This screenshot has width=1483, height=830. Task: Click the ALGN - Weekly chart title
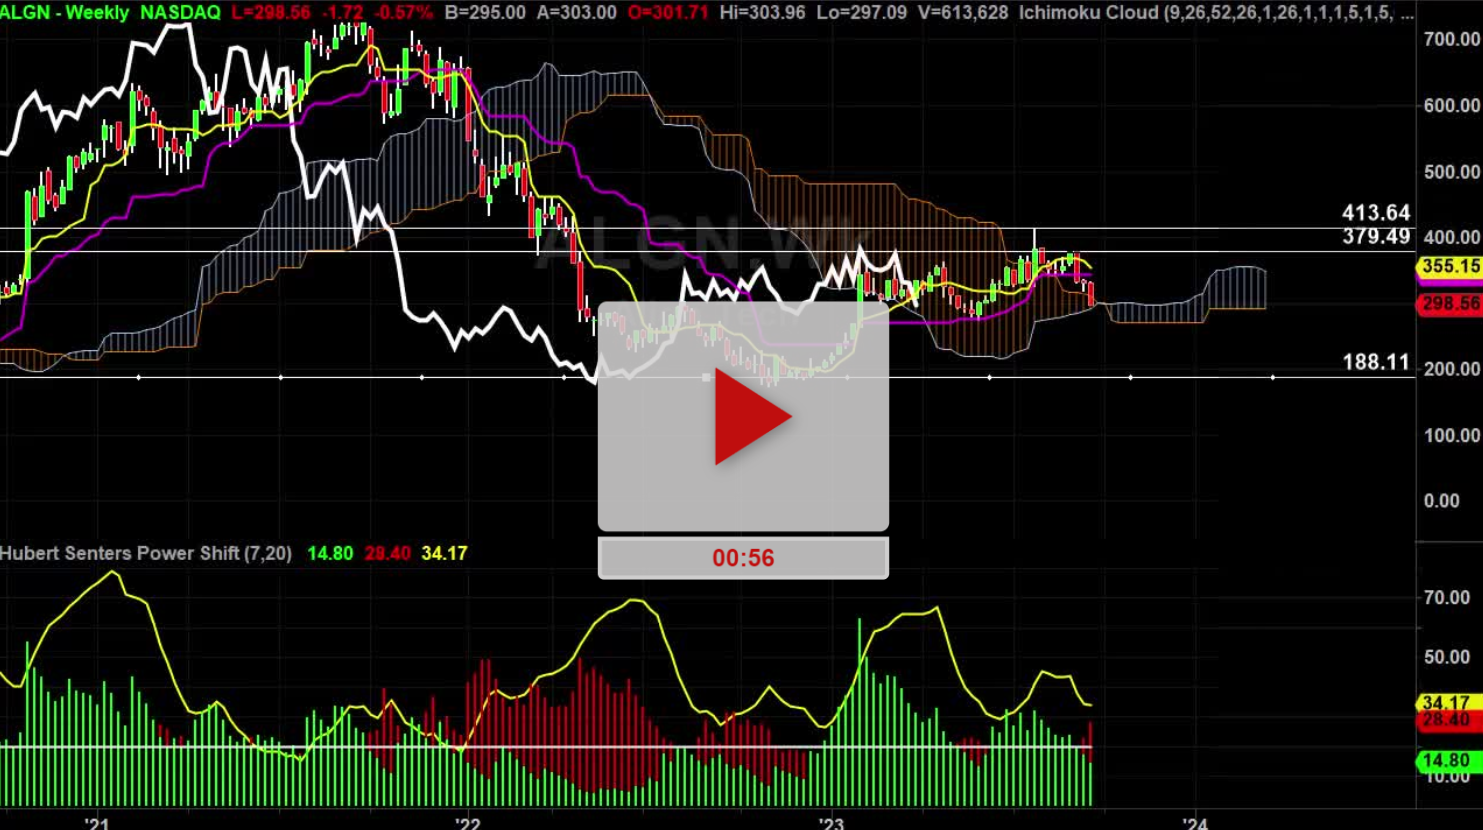click(x=65, y=13)
